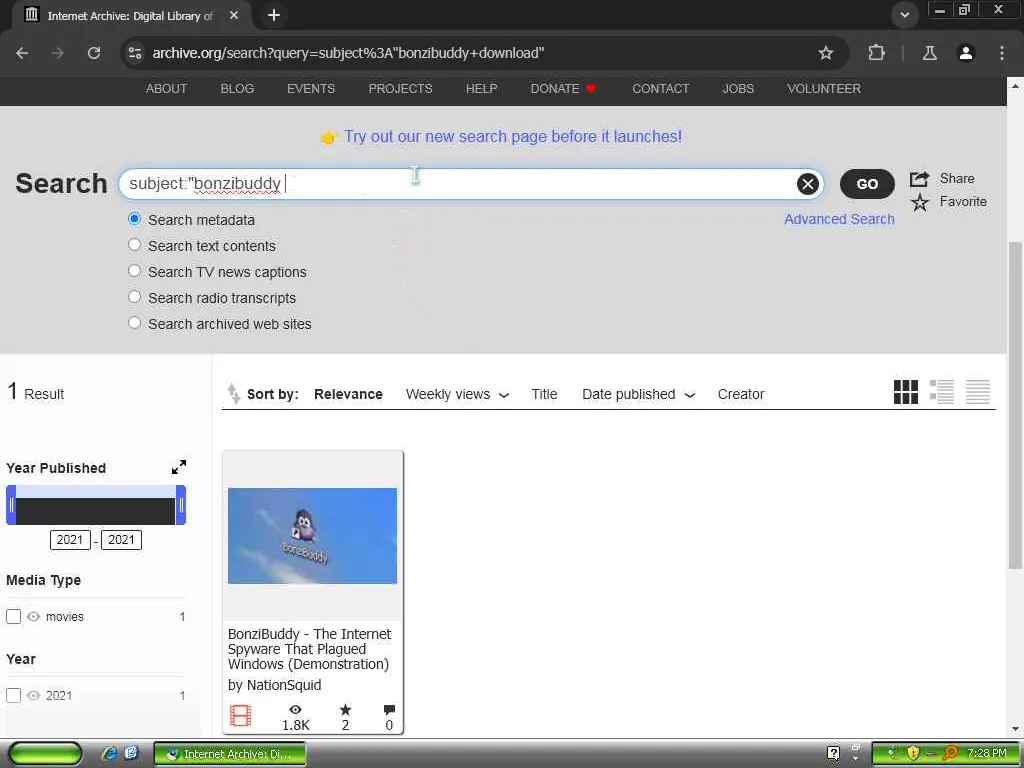The image size is (1024, 768).
Task: Switch to compact list view
Action: click(x=978, y=392)
